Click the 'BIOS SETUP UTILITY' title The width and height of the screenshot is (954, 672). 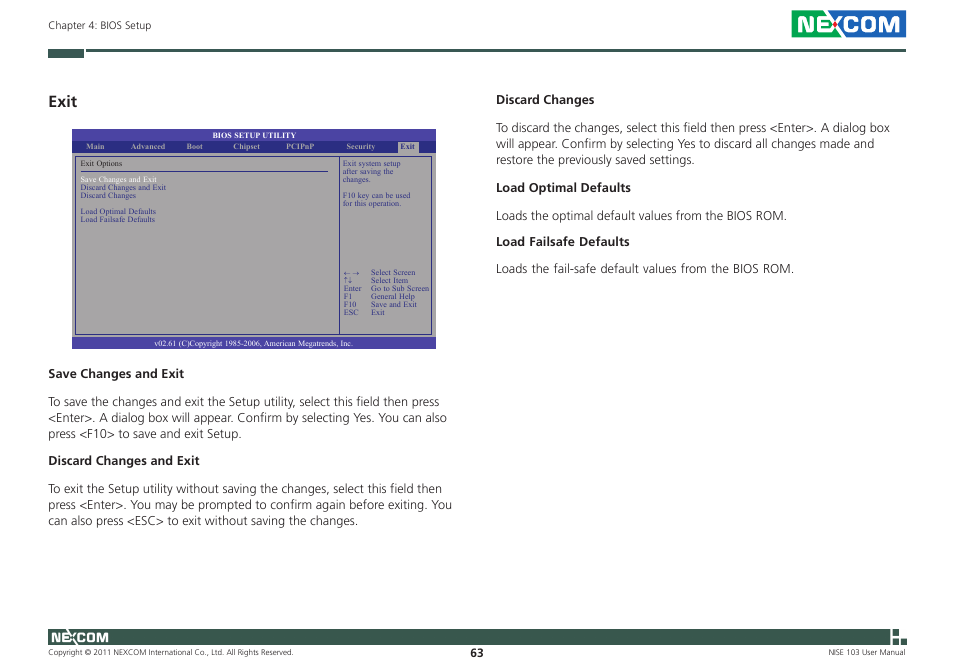[x=254, y=135]
